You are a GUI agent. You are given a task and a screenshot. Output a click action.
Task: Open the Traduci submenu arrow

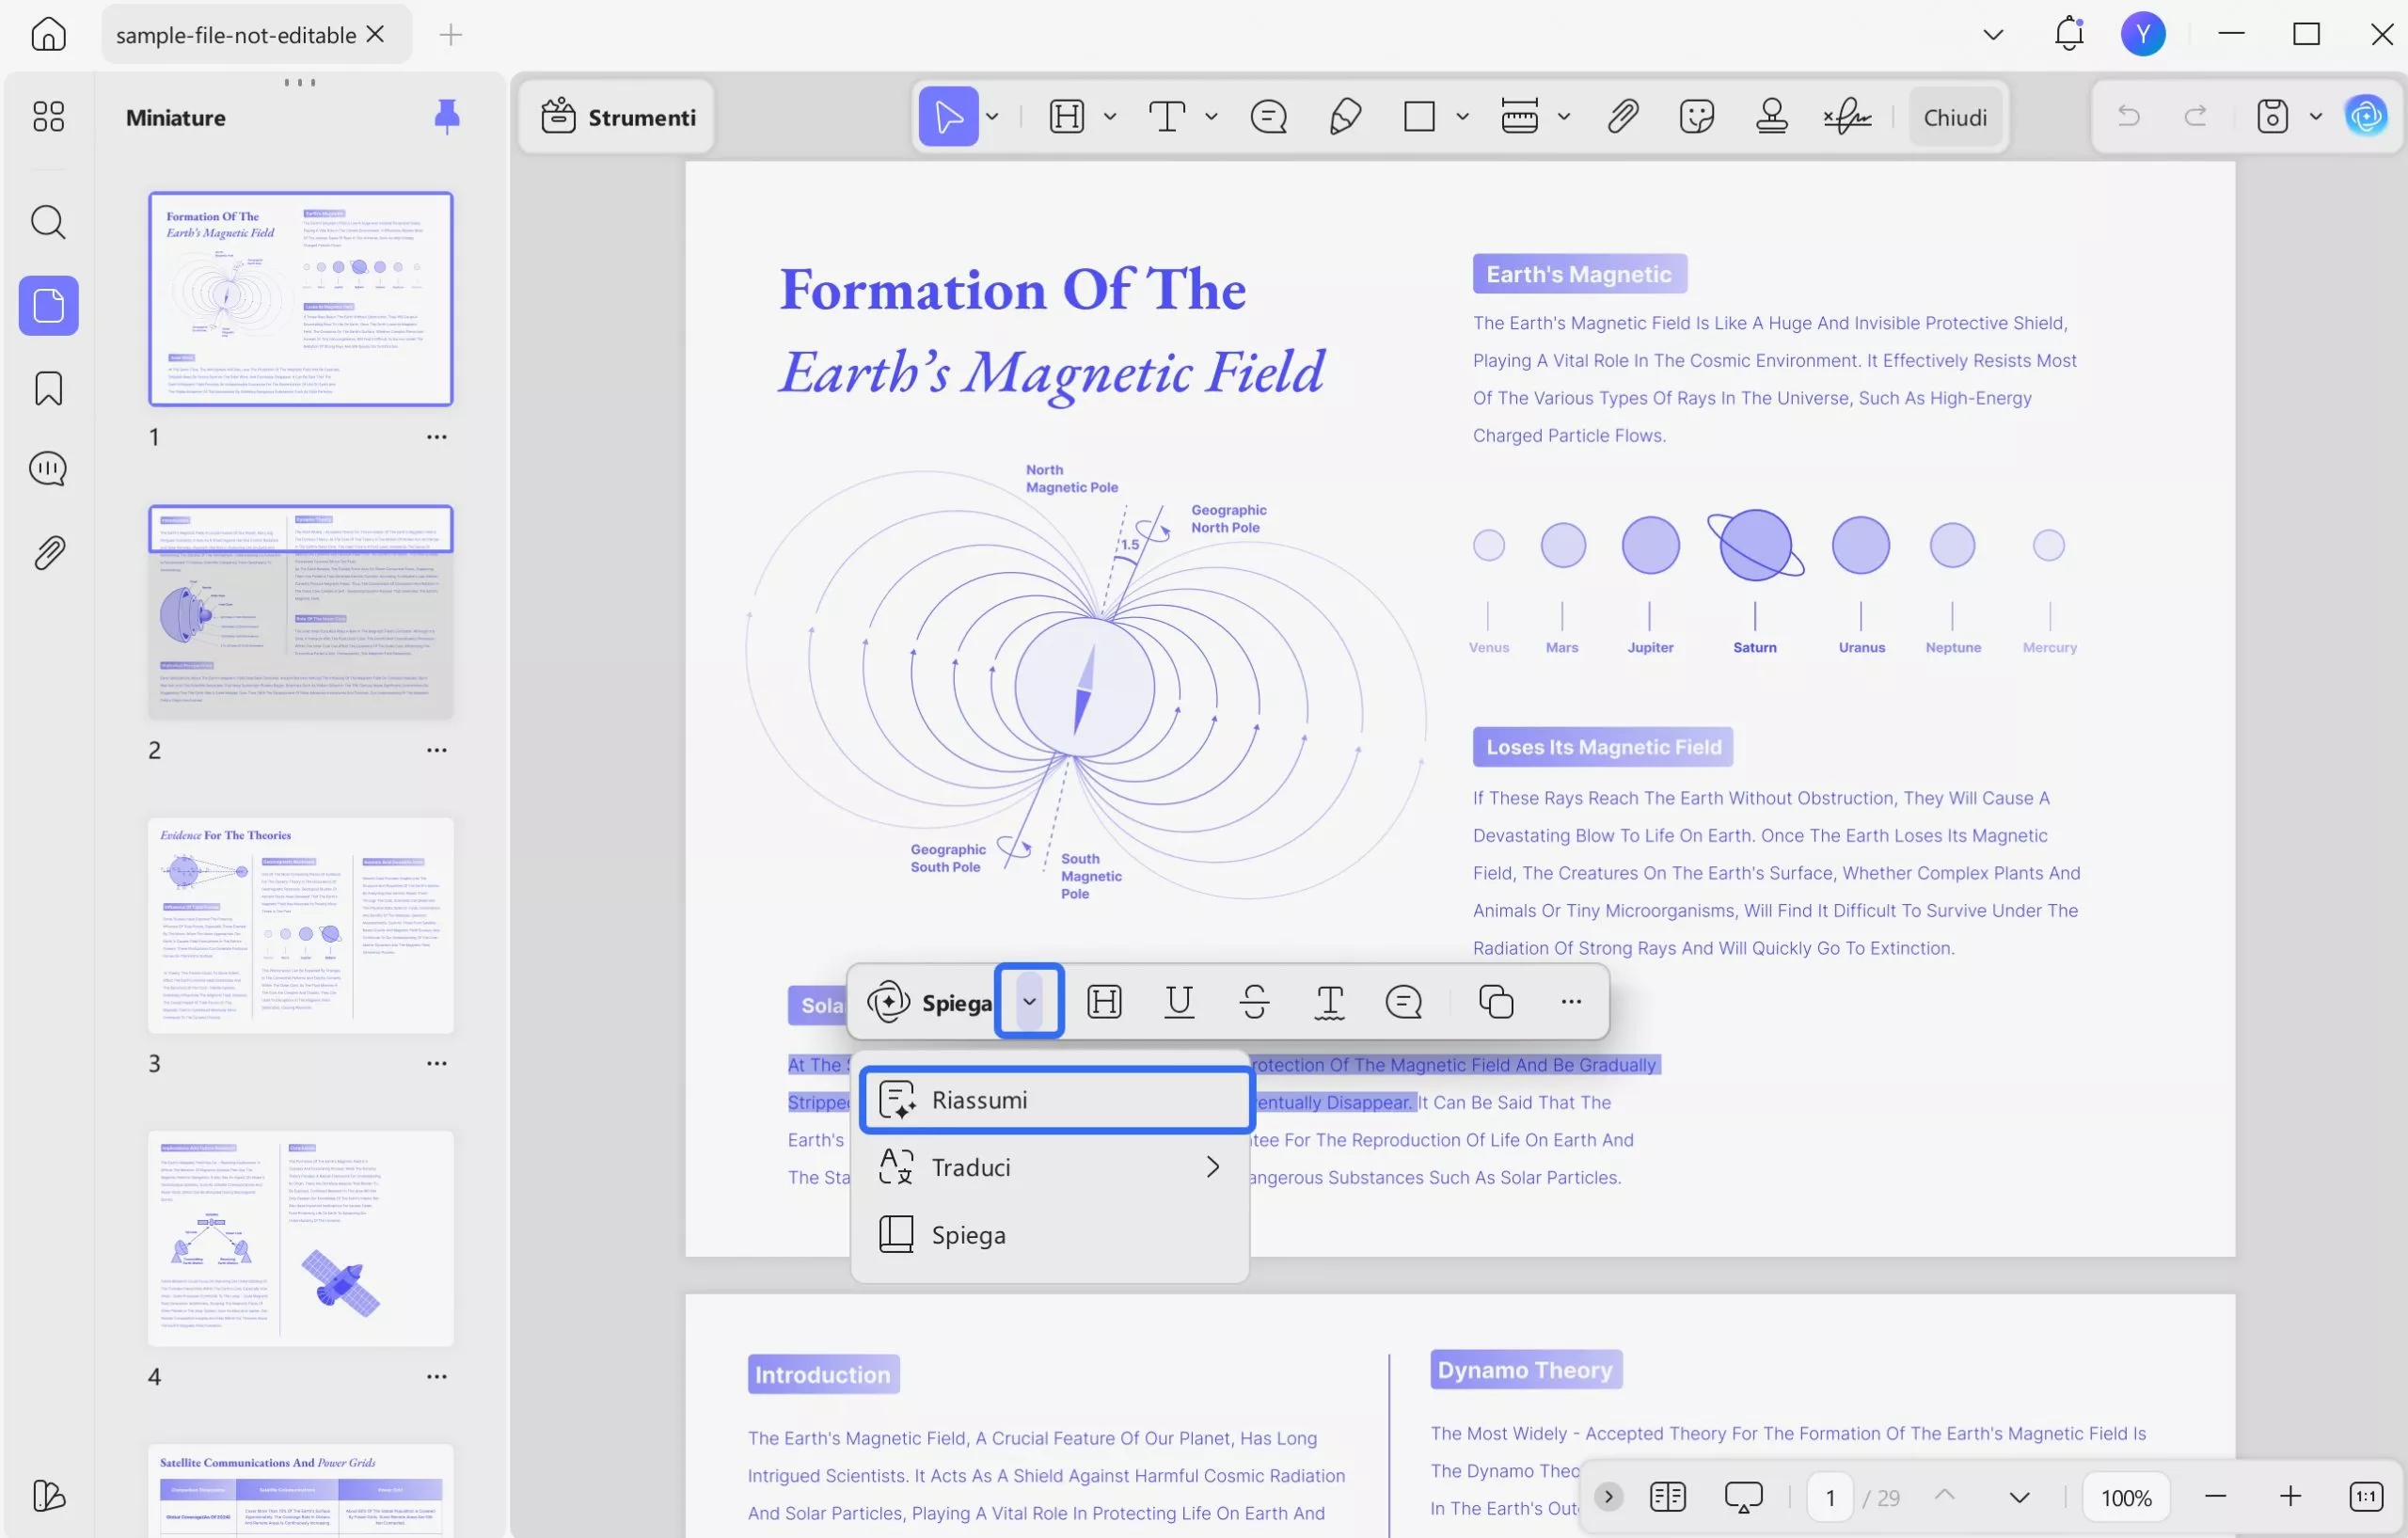pyautogui.click(x=1212, y=1167)
